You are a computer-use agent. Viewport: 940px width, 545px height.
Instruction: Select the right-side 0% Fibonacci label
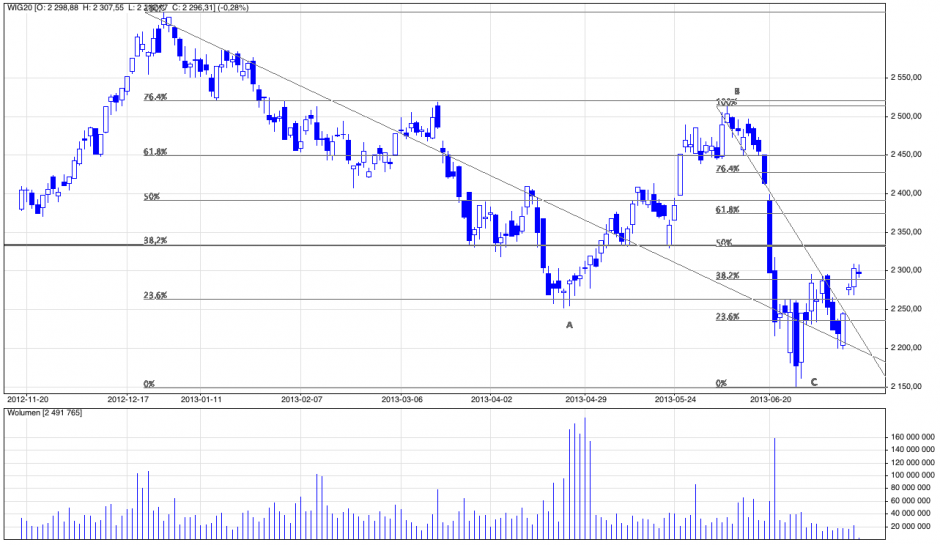(720, 383)
